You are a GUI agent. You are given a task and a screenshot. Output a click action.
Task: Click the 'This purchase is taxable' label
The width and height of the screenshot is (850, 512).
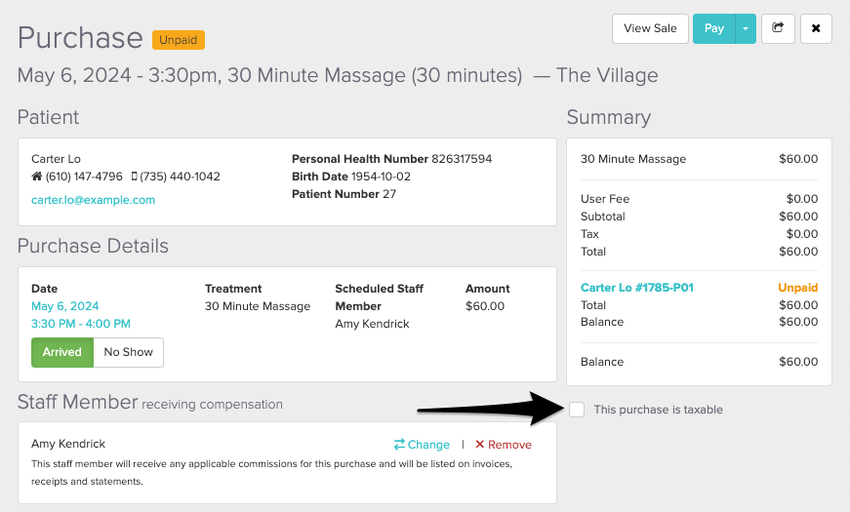point(658,409)
